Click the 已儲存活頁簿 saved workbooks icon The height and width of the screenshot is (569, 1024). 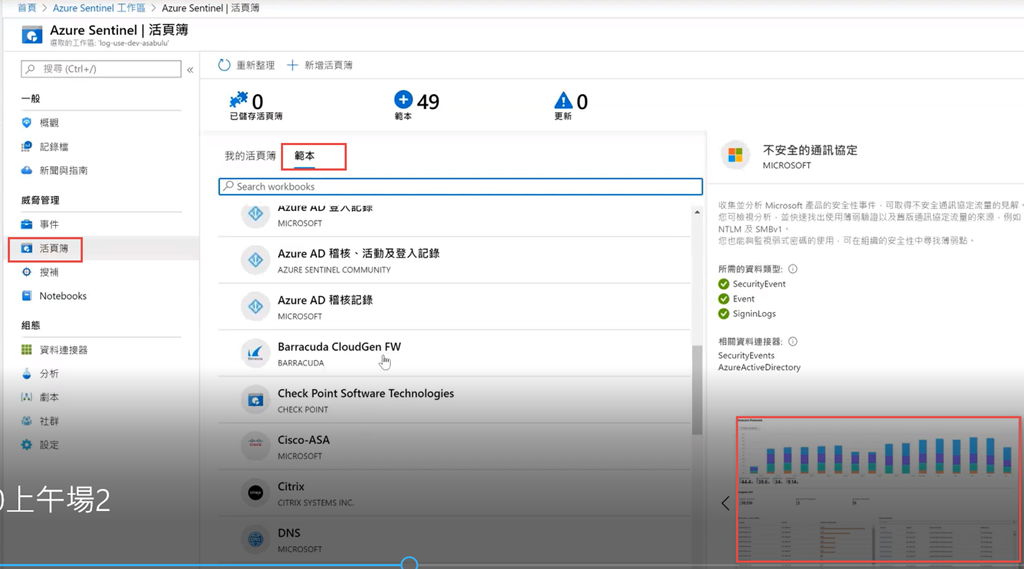point(238,100)
